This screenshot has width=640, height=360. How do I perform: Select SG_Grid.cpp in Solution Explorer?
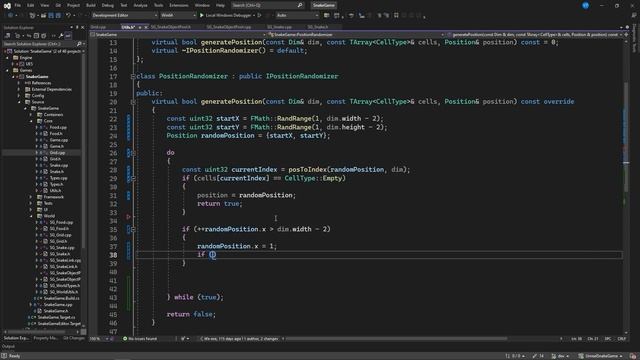coord(60,235)
